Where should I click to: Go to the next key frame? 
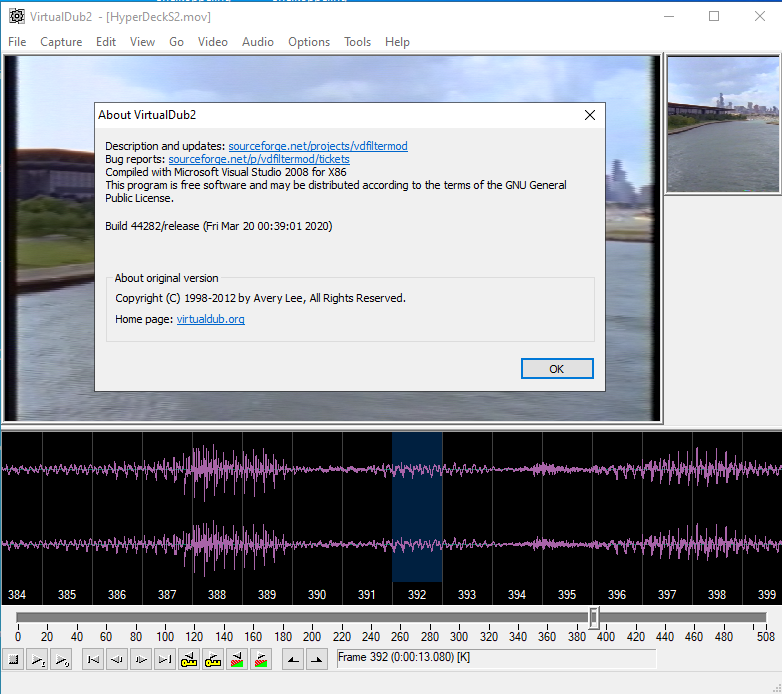(213, 659)
